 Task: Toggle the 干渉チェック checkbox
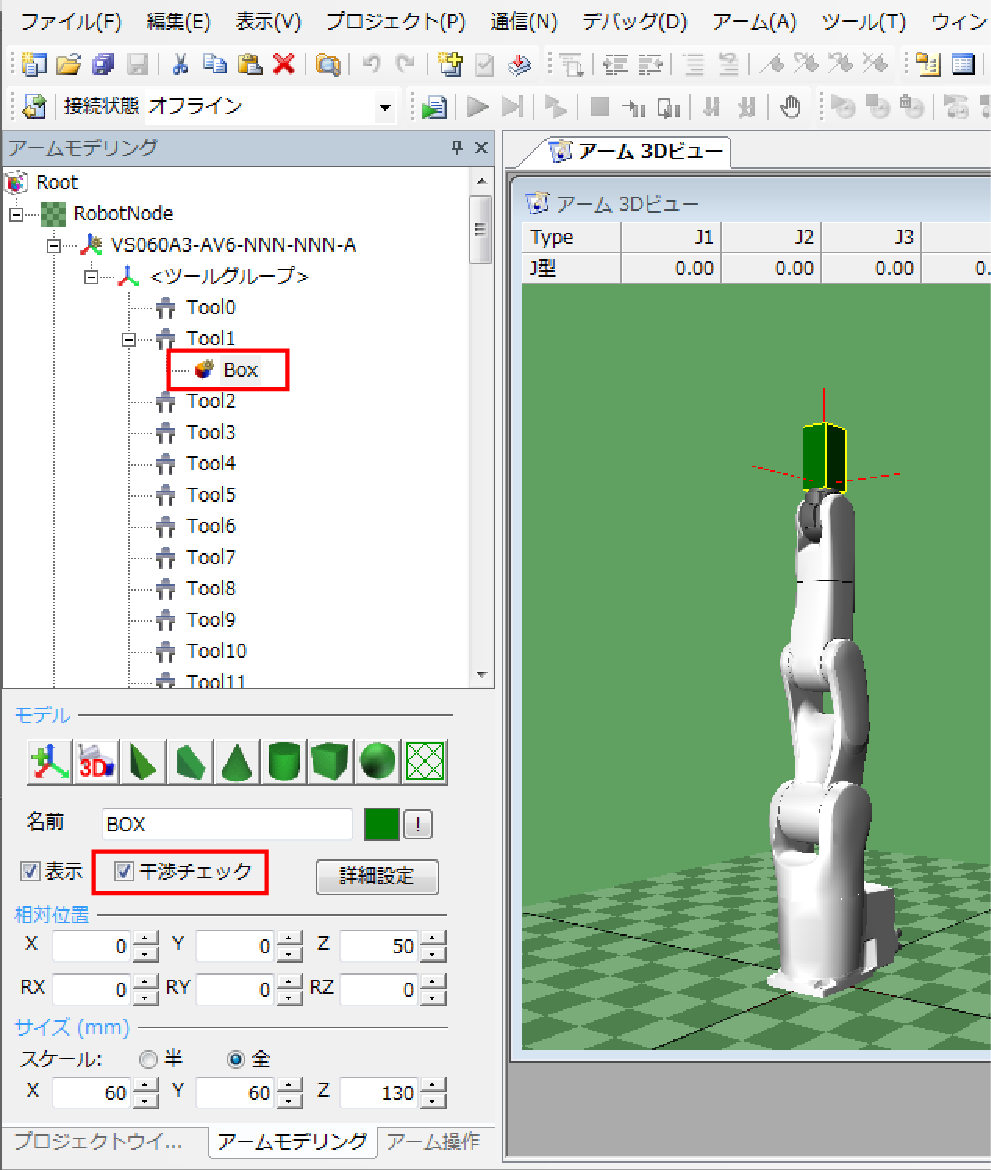click(x=125, y=871)
